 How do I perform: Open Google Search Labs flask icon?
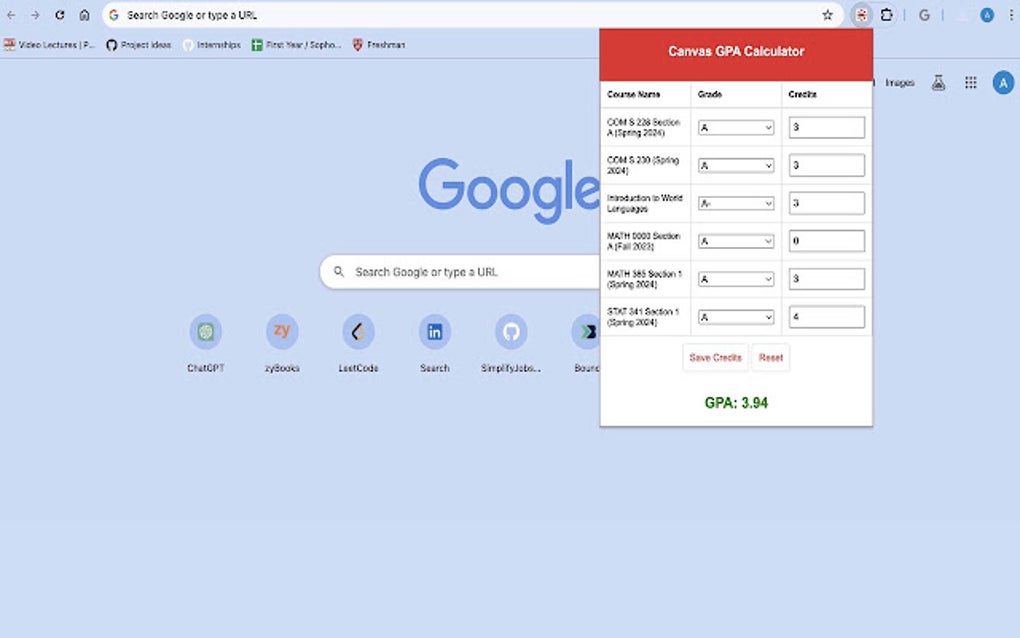[x=938, y=82]
